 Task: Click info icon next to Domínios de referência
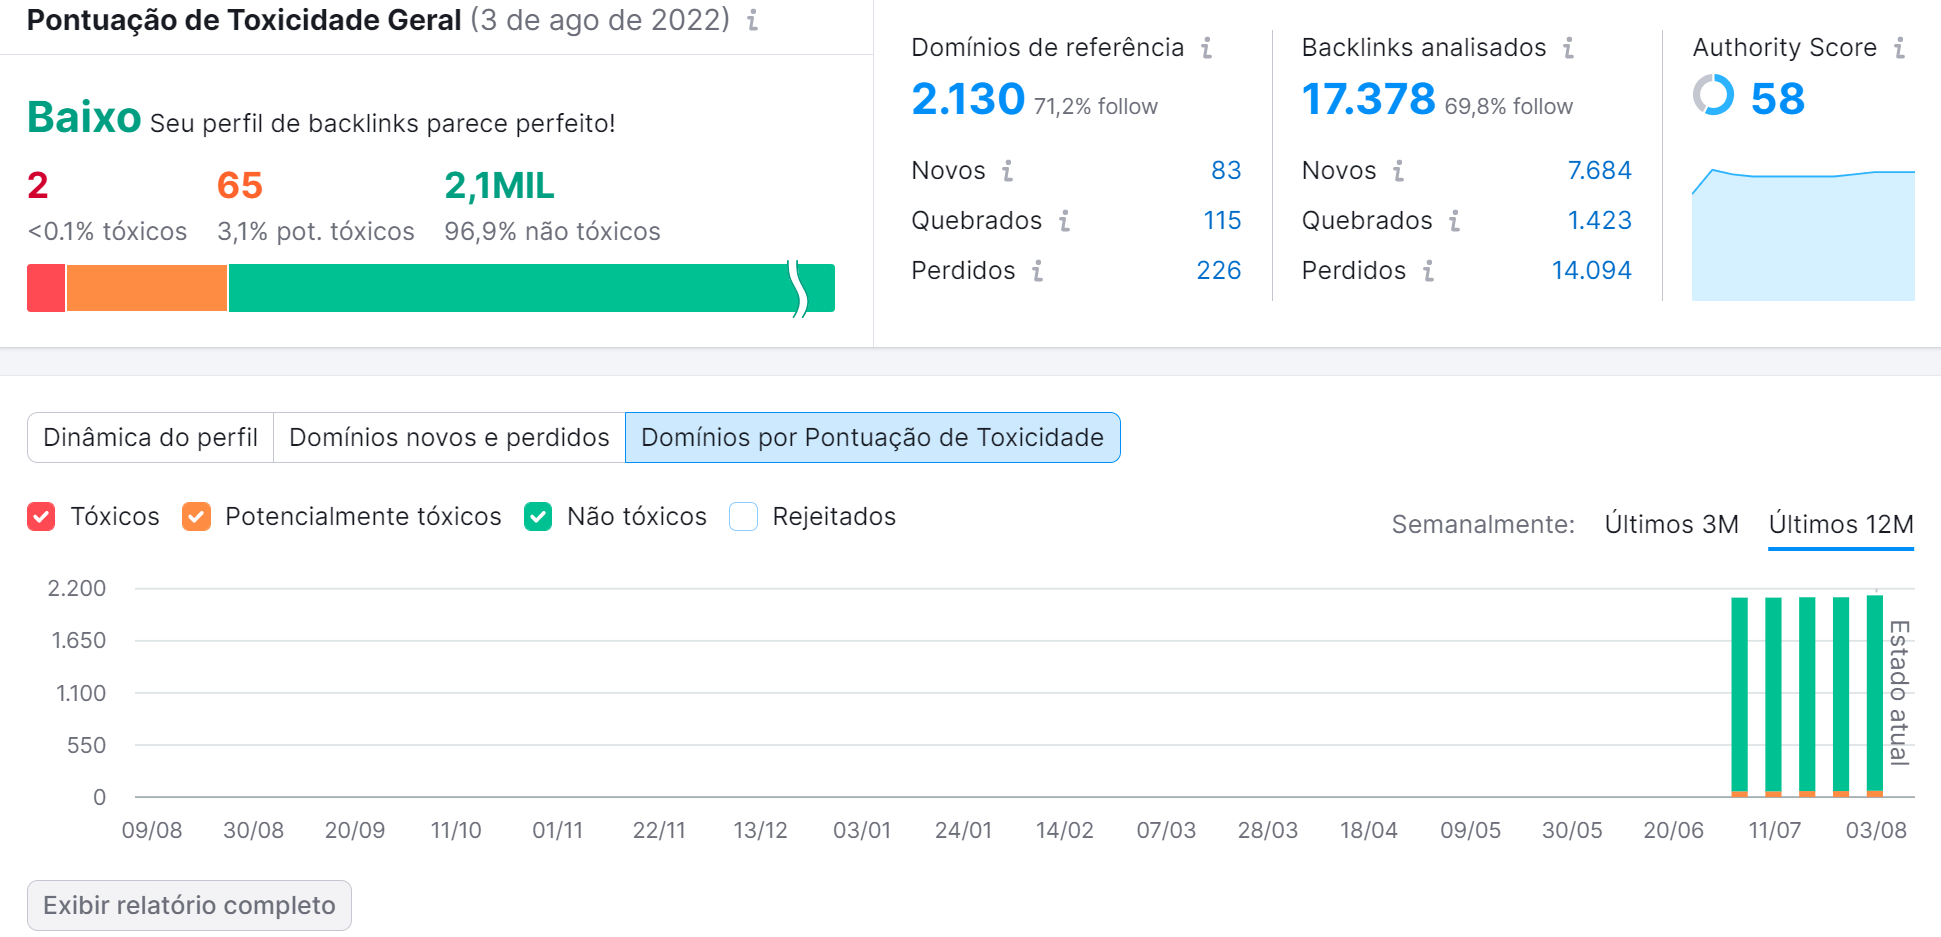(1207, 48)
